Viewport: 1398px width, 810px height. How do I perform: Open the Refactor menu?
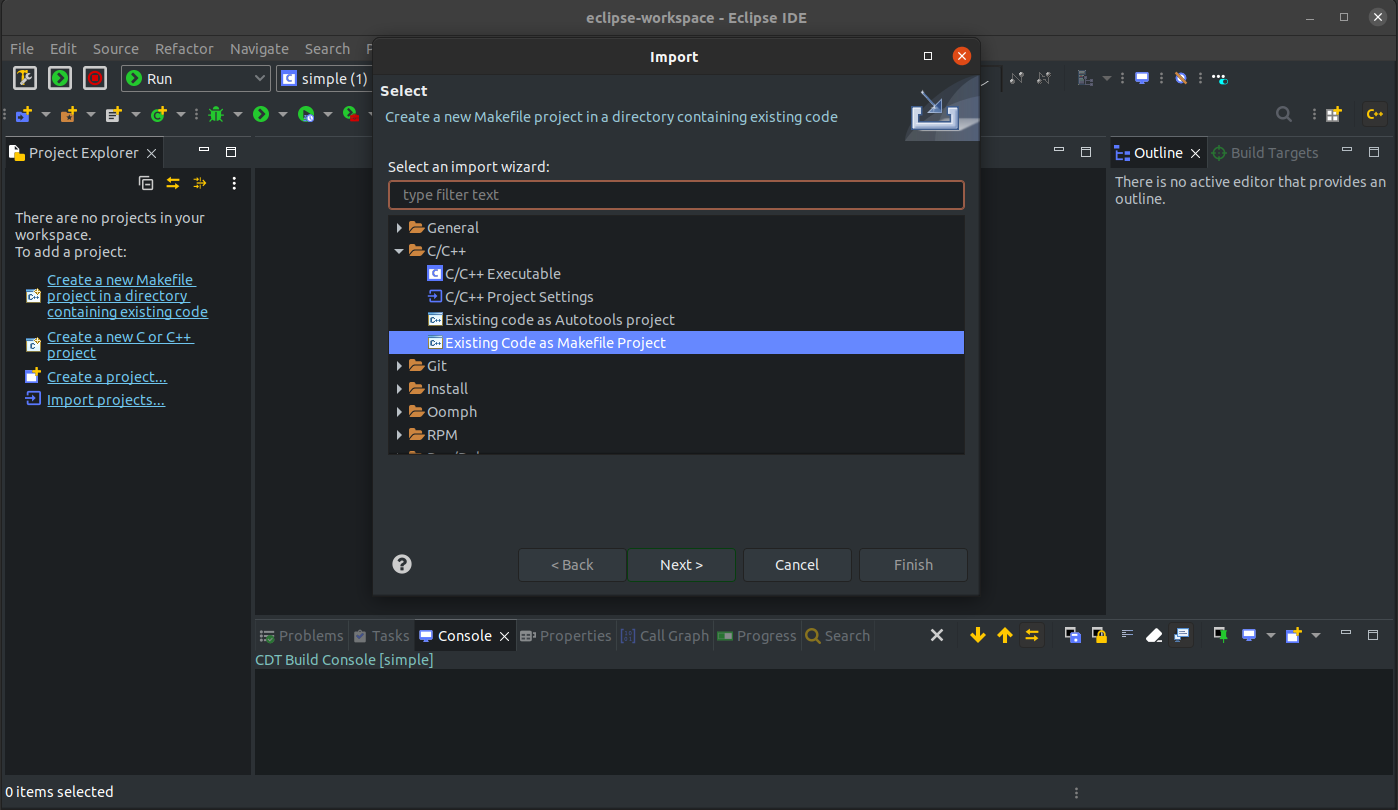184,48
